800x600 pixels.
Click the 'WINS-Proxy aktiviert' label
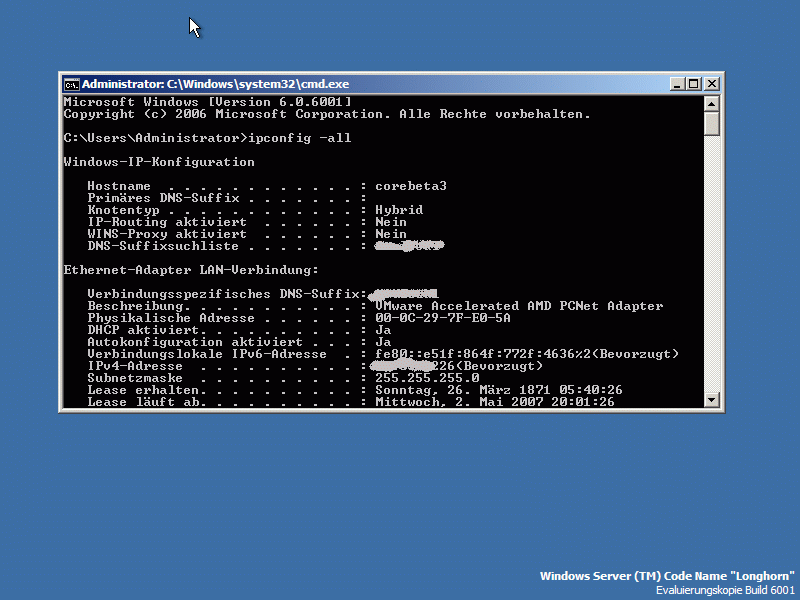[x=167, y=234]
